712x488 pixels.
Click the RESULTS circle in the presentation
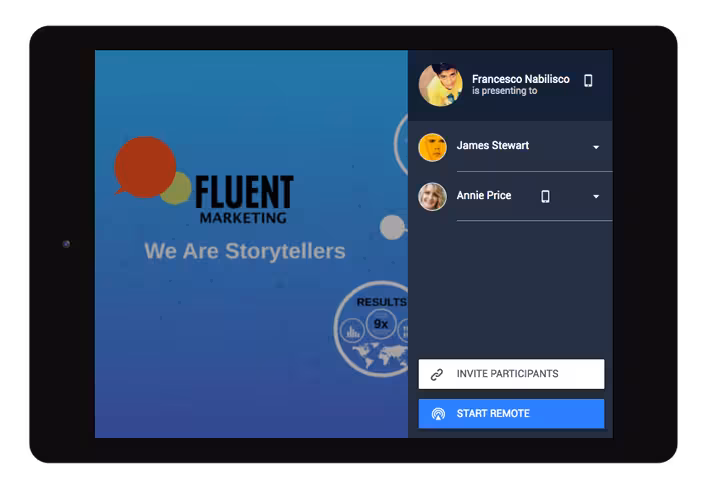click(371, 329)
